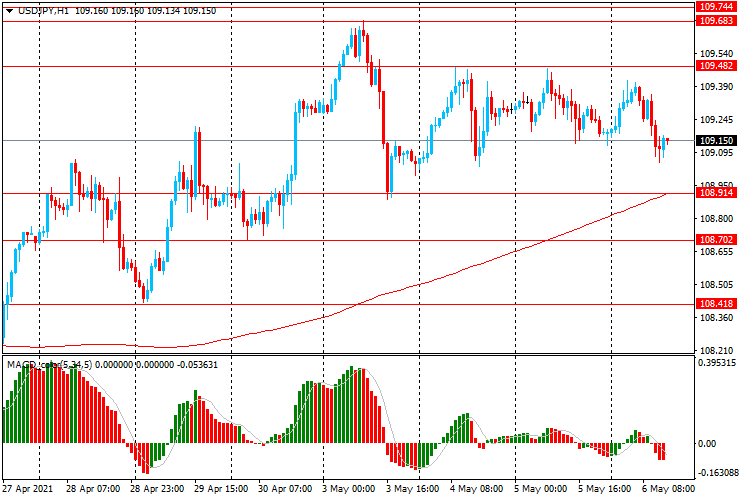Open the USDJPY,H1 chart dropdown triangle
The image size is (740, 500).
point(9,11)
